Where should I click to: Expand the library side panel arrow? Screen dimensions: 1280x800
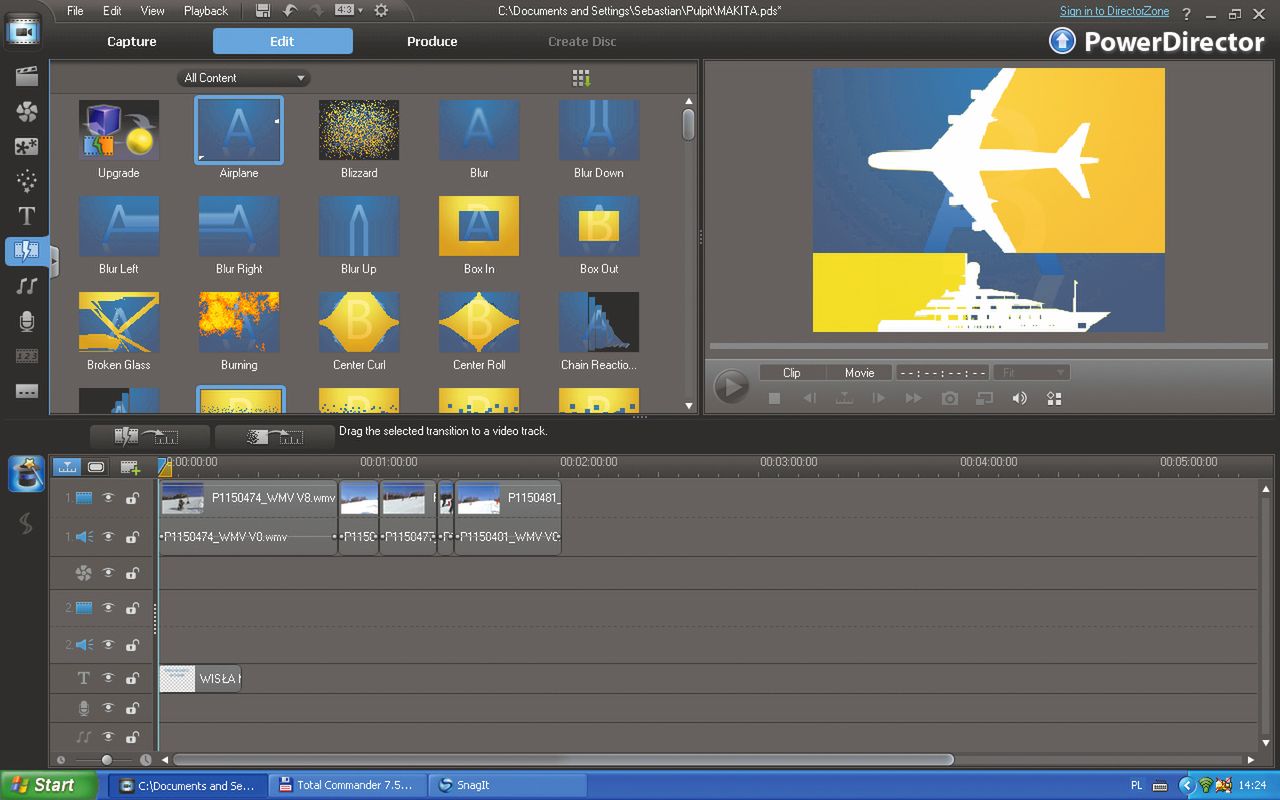54,261
